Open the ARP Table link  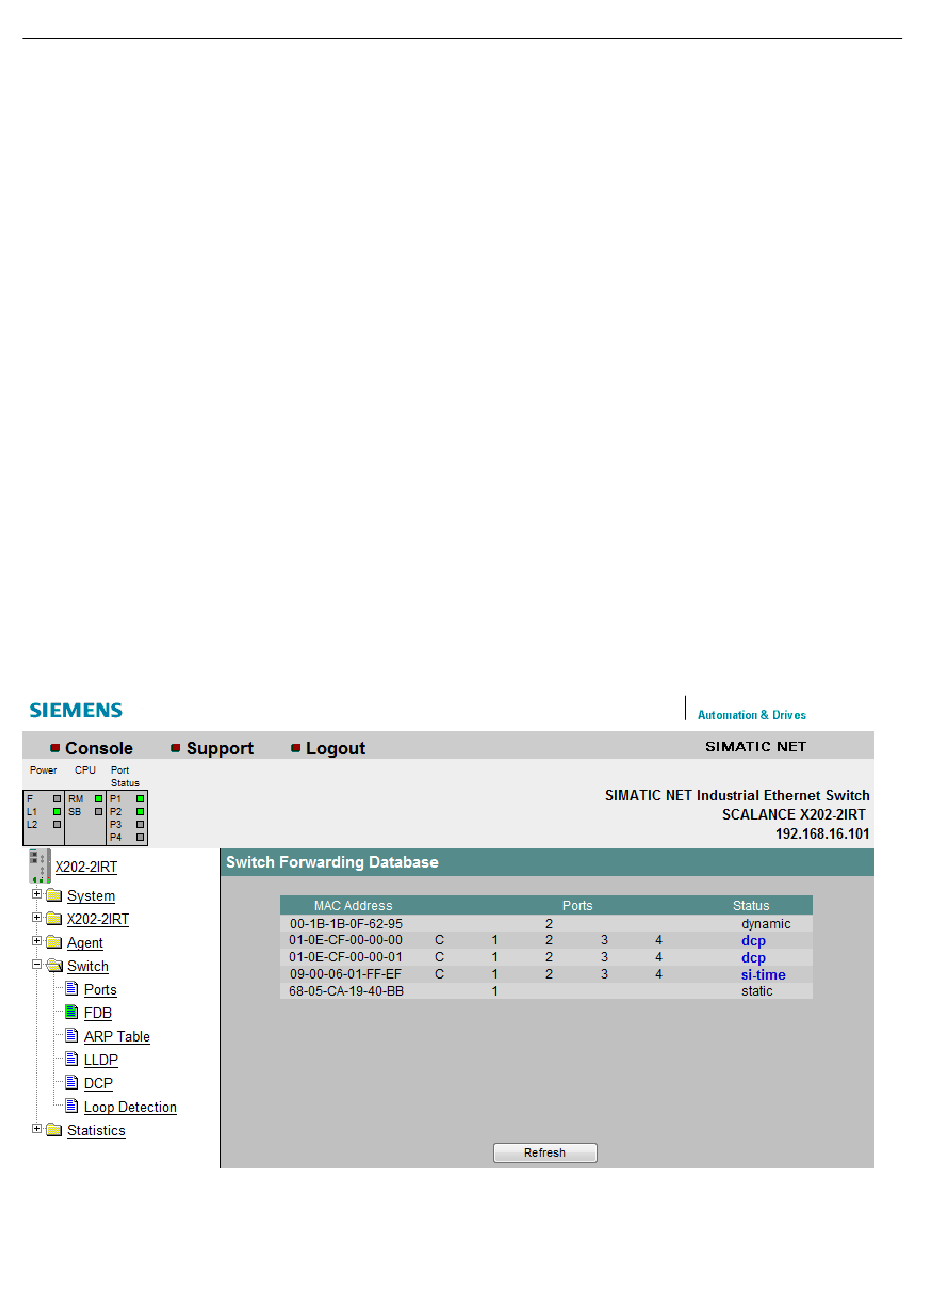coord(117,1037)
